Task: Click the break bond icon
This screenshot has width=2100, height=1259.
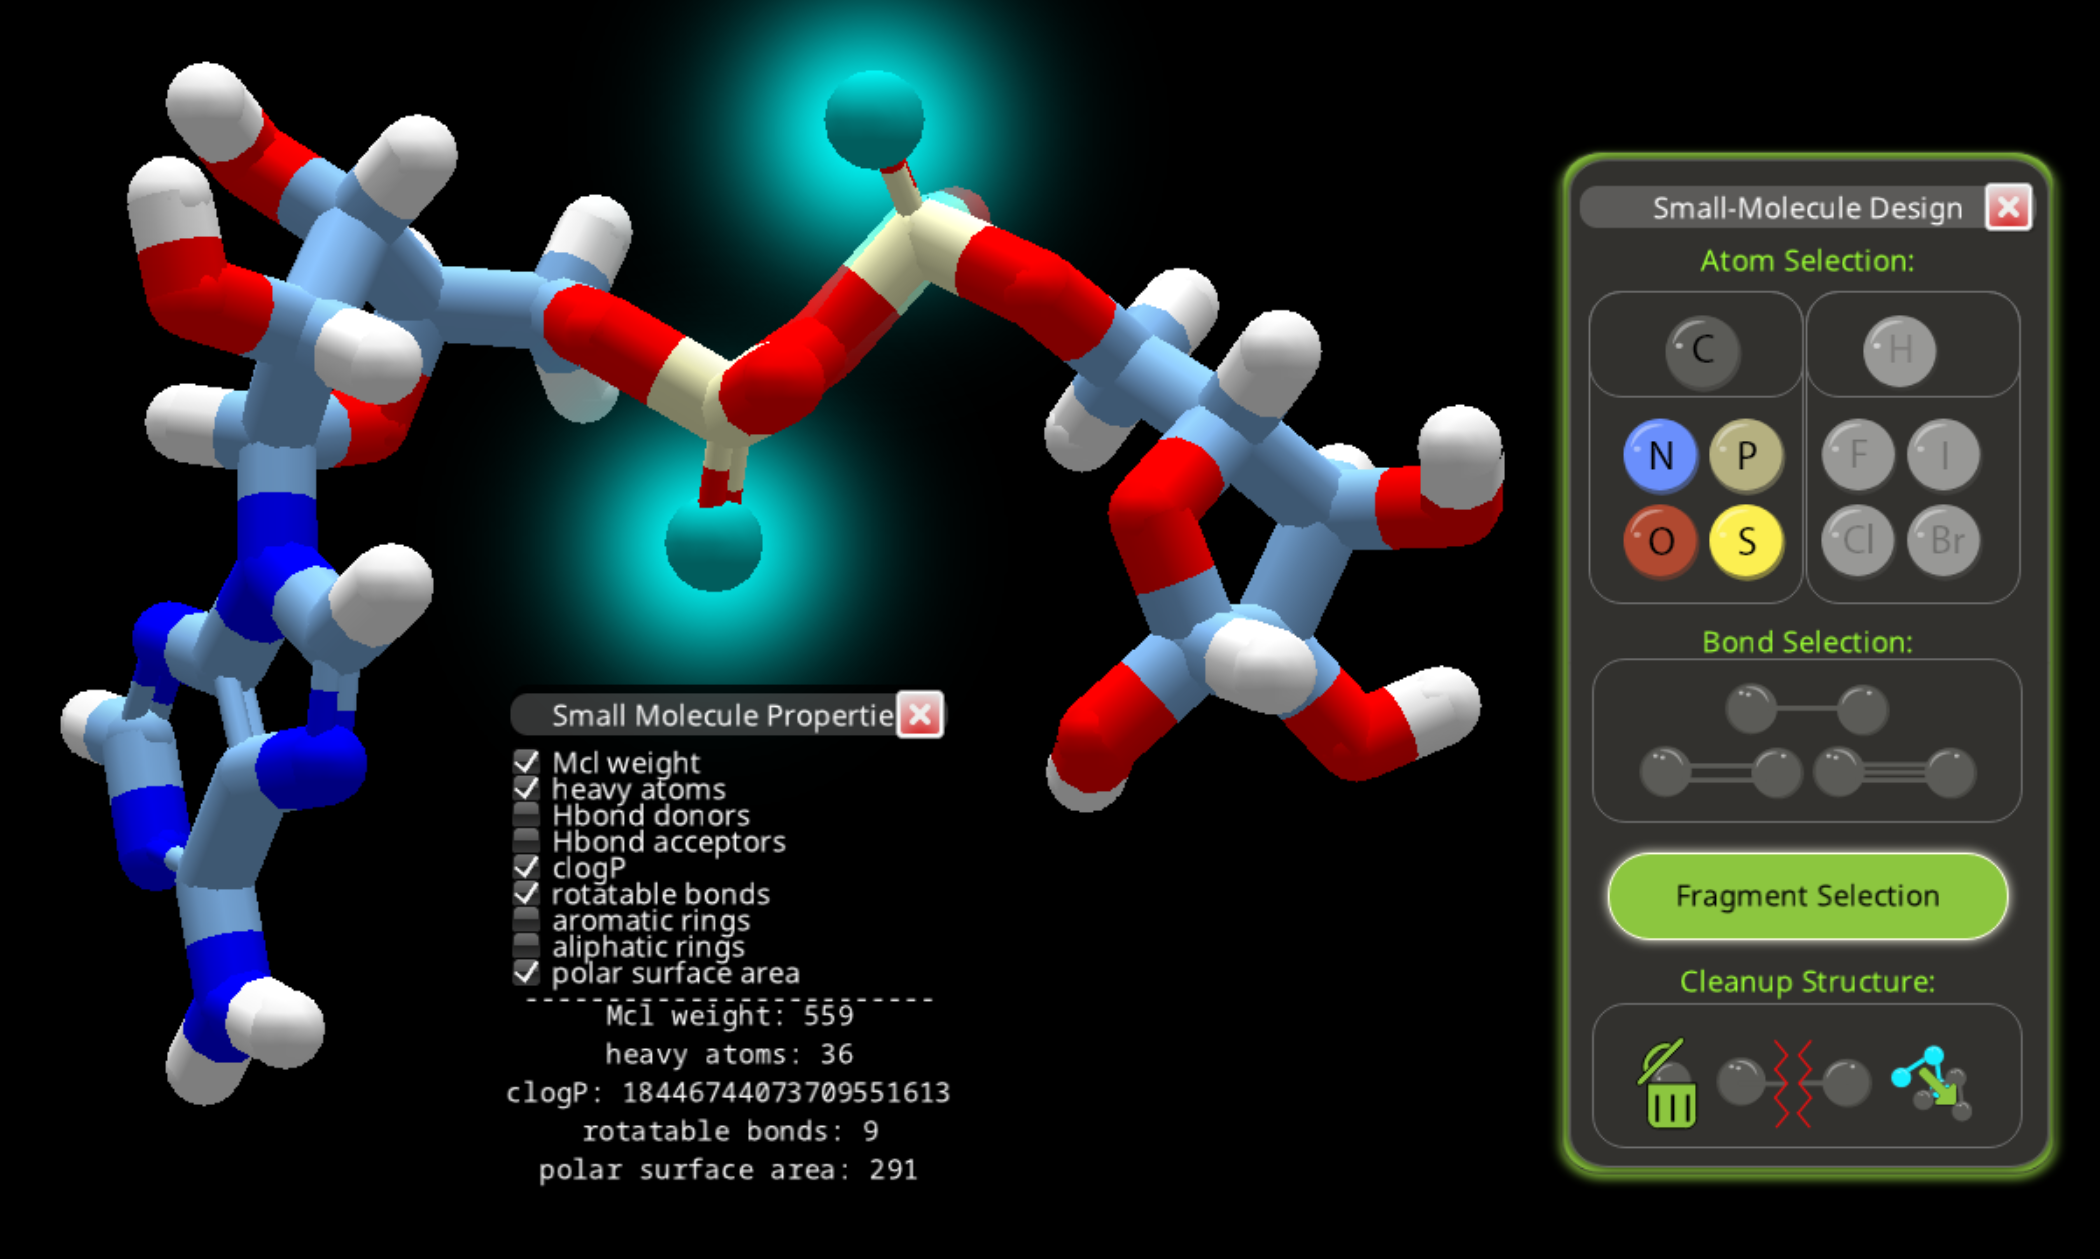Action: tap(1793, 1084)
